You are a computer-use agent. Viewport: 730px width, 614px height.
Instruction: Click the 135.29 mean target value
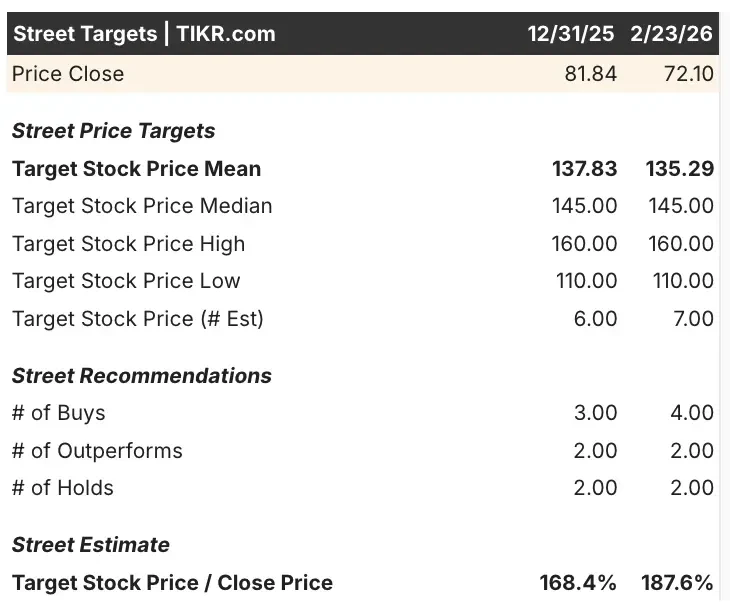(679, 169)
